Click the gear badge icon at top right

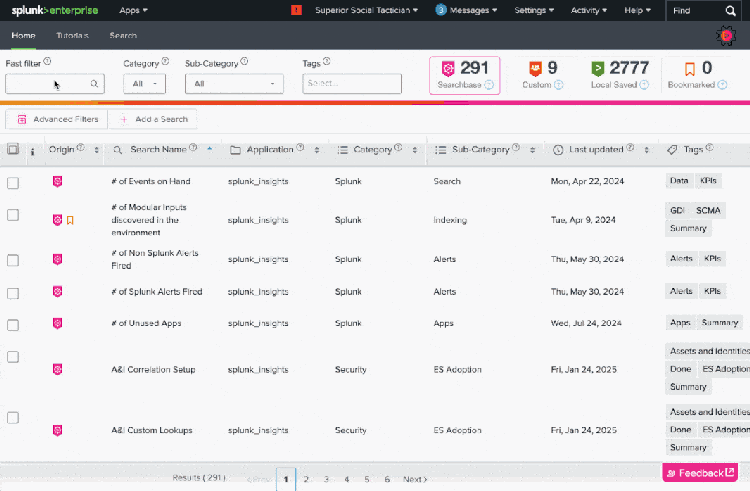(725, 35)
